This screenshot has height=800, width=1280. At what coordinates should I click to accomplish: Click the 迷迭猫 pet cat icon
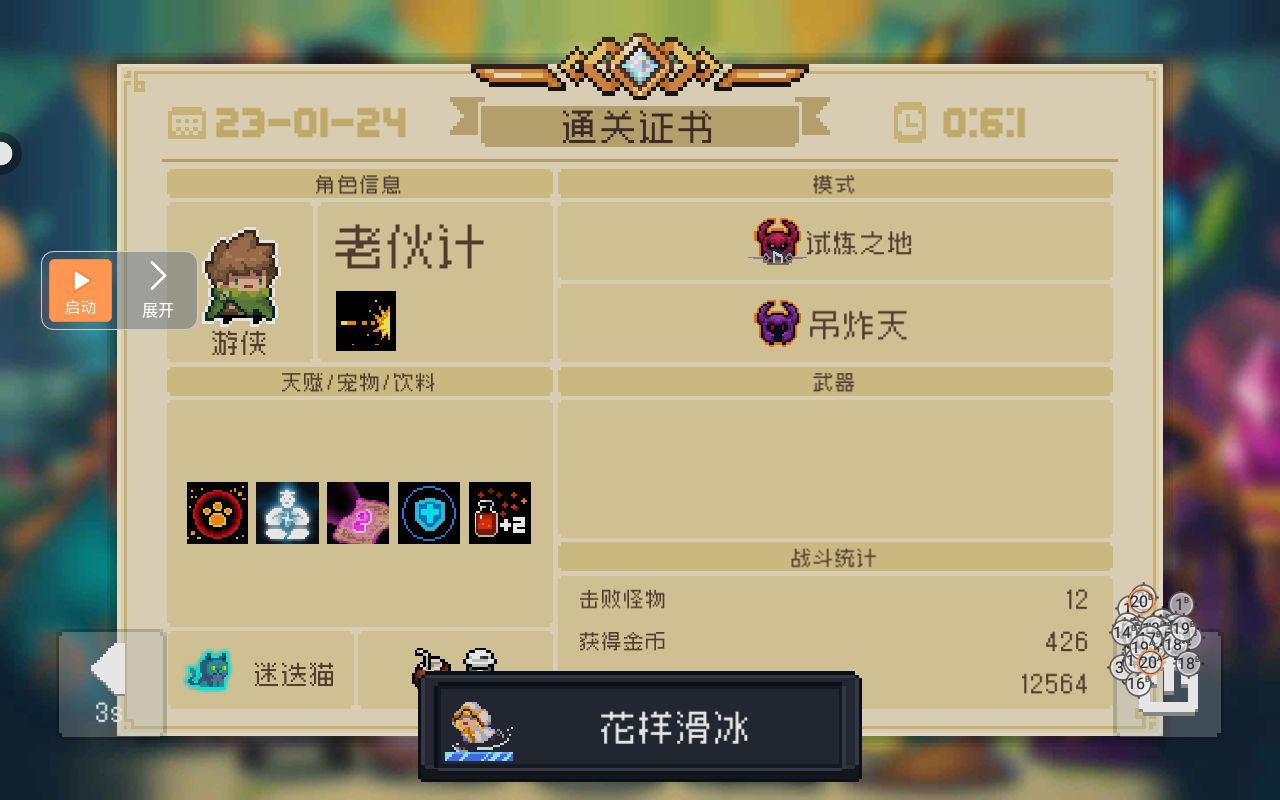click(210, 671)
